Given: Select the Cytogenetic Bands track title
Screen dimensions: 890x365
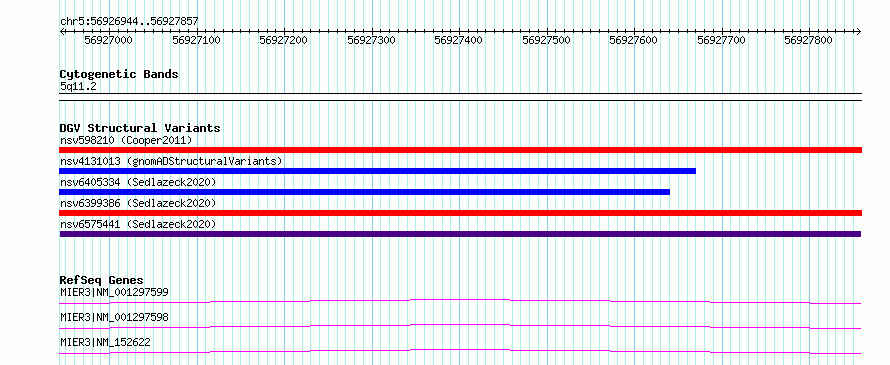Looking at the screenshot, I should (119, 74).
